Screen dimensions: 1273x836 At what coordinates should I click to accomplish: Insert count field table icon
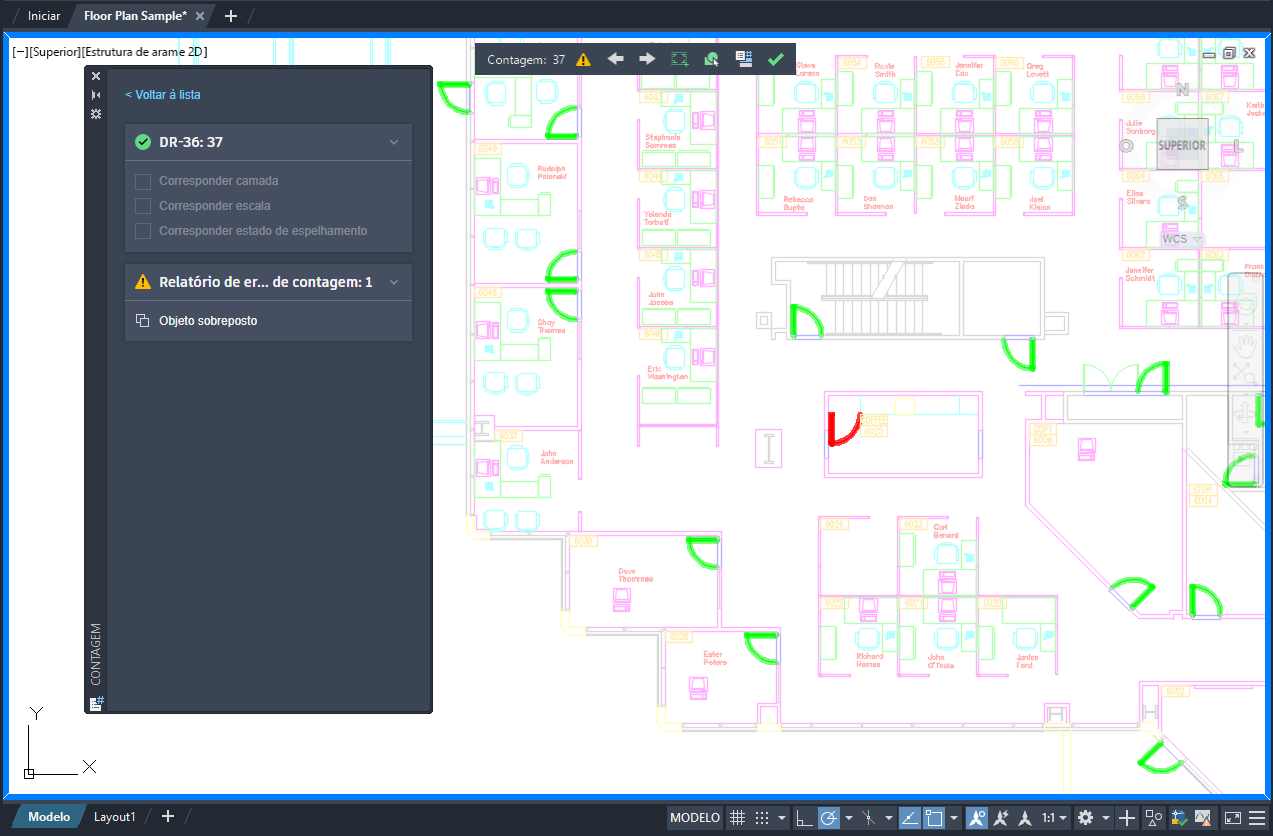(x=743, y=59)
